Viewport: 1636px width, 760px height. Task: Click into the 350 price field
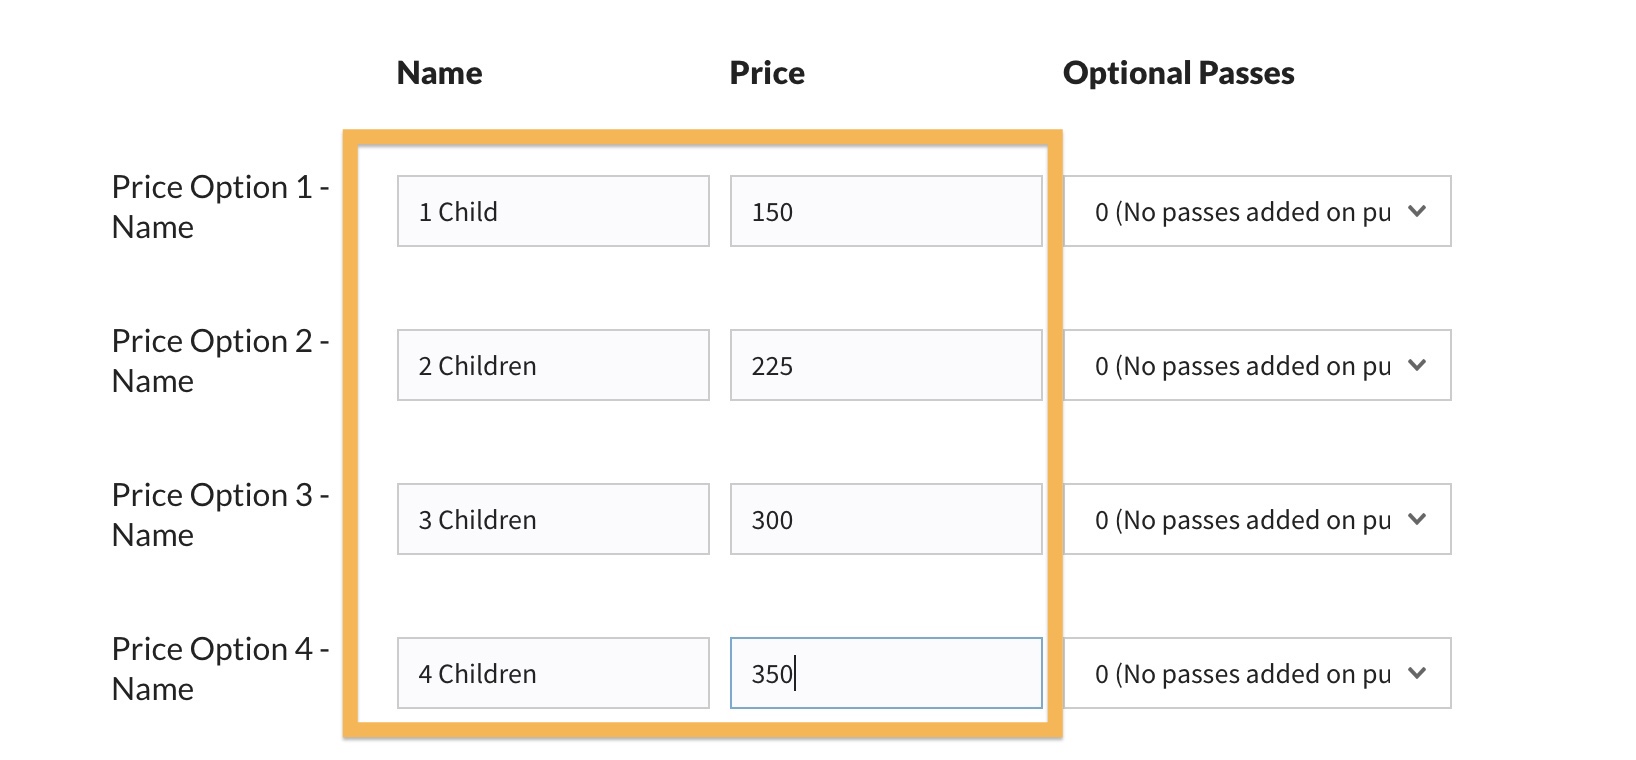(886, 673)
